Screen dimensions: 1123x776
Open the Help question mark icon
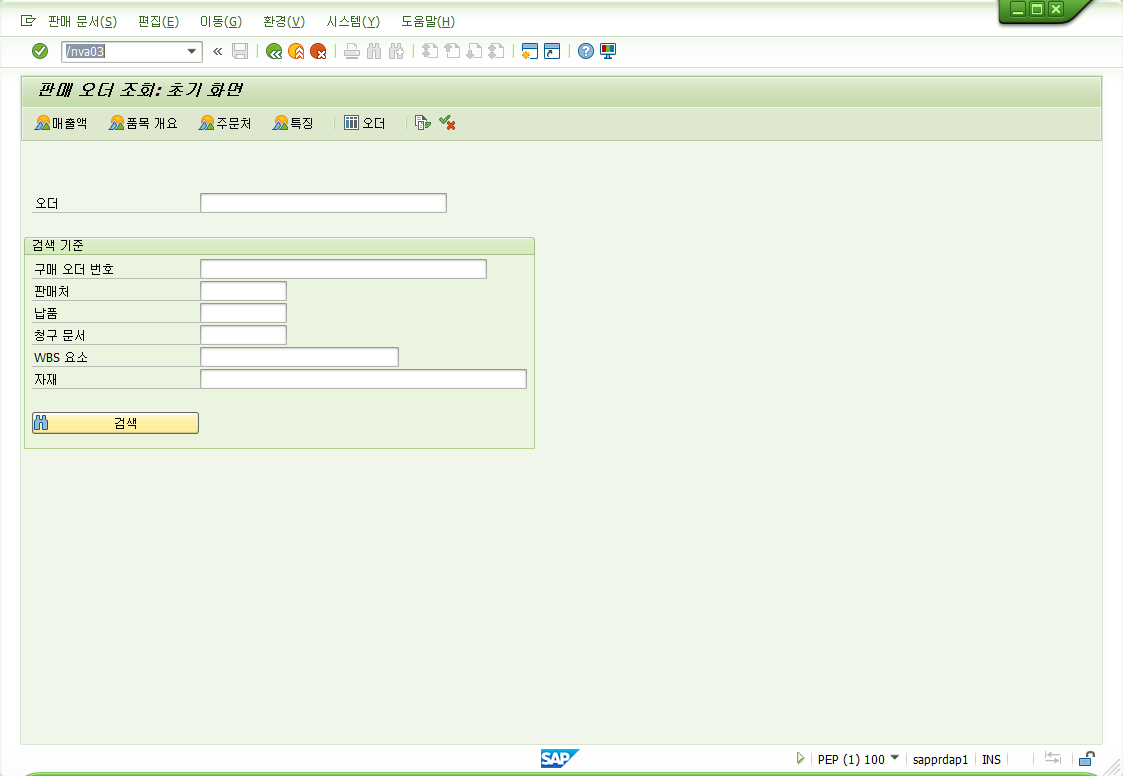pos(586,51)
